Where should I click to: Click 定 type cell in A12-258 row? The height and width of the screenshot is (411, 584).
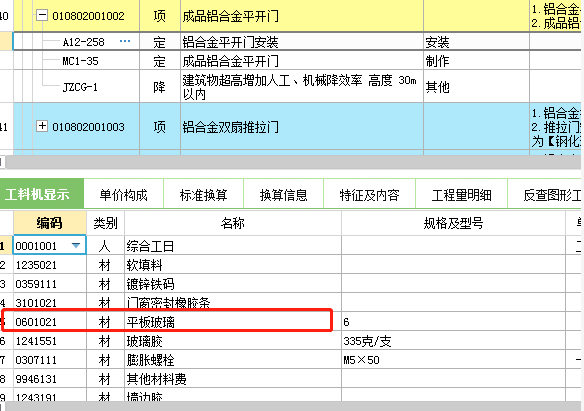pyautogui.click(x=160, y=42)
